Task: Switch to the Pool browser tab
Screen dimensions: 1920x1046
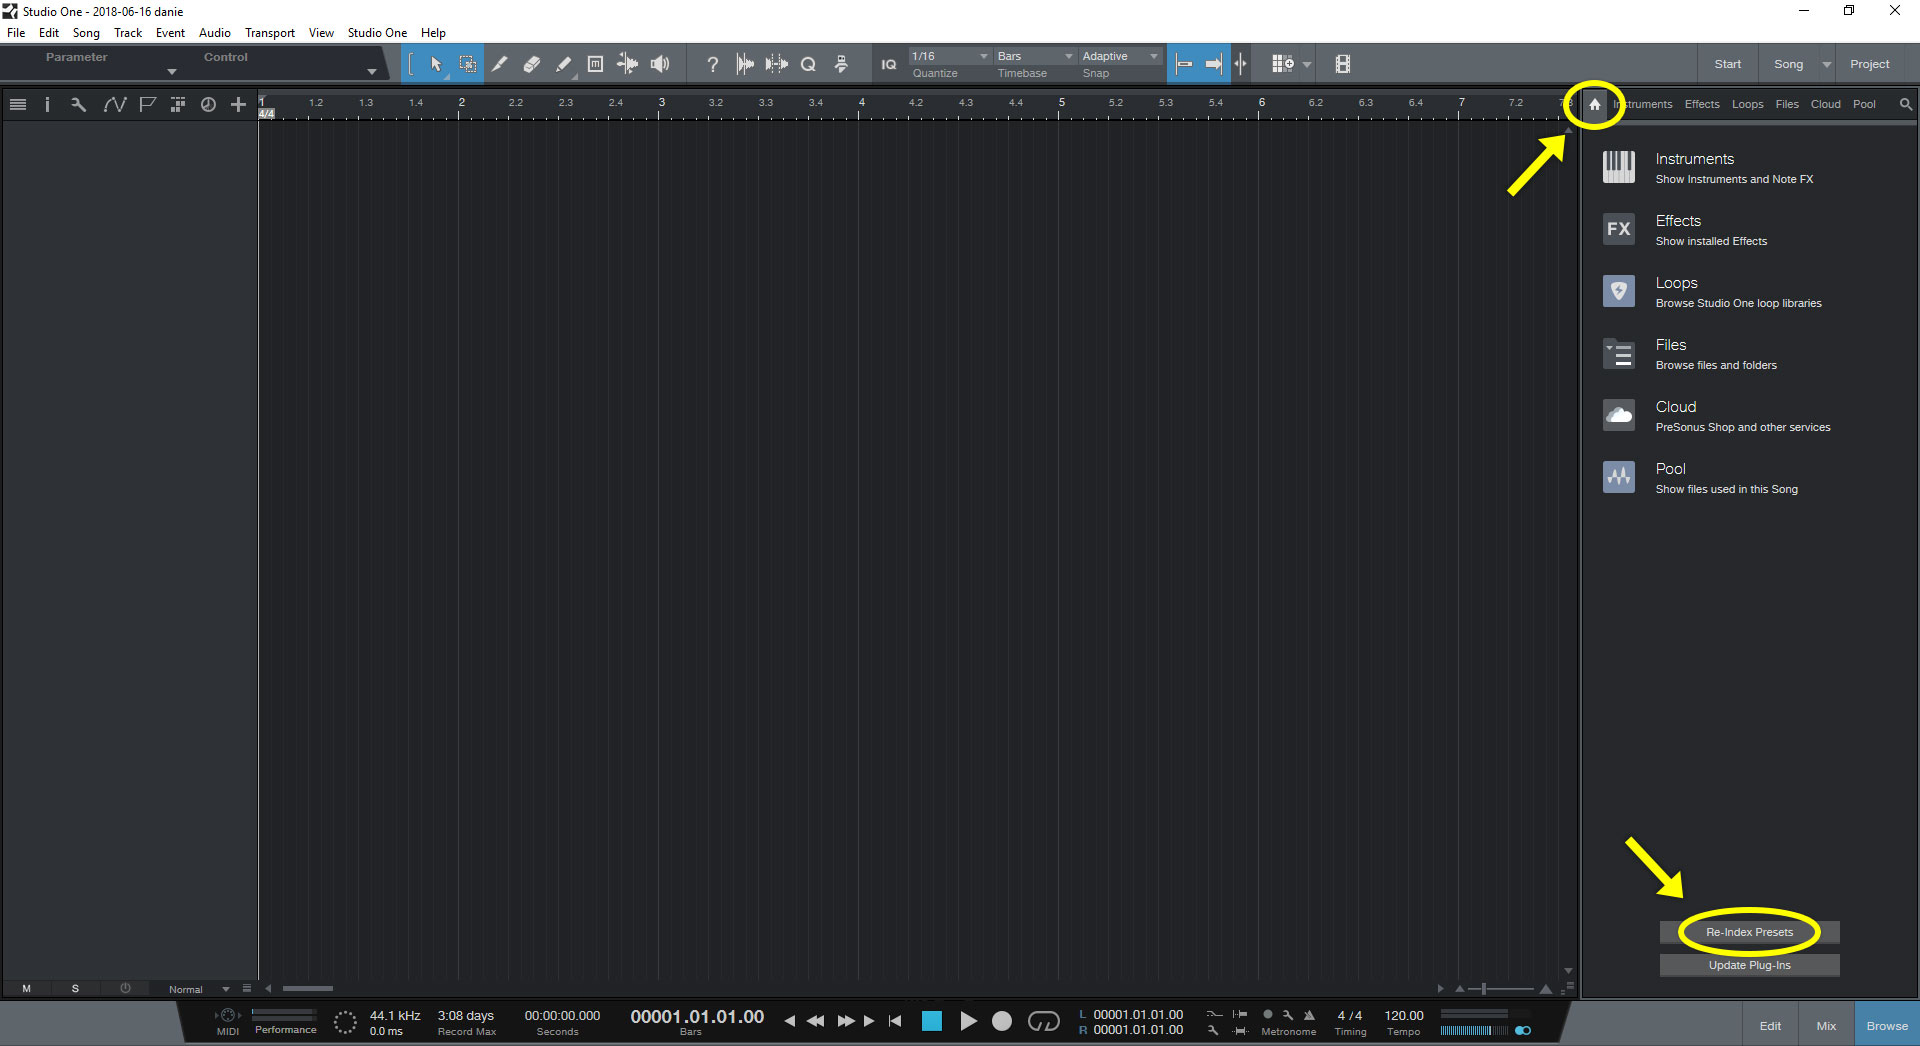Action: [x=1864, y=104]
